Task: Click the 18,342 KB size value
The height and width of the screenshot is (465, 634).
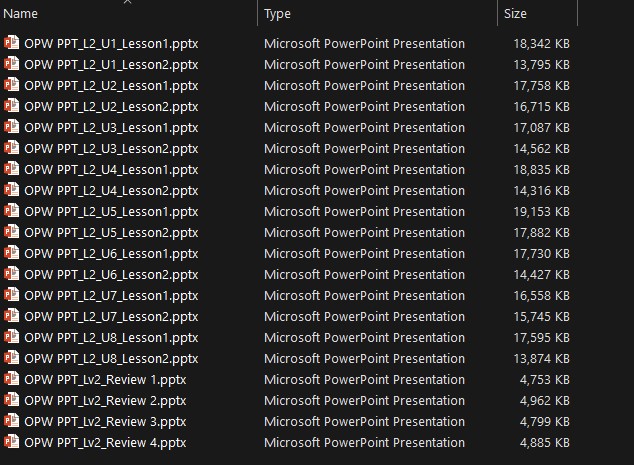Action: pos(541,44)
